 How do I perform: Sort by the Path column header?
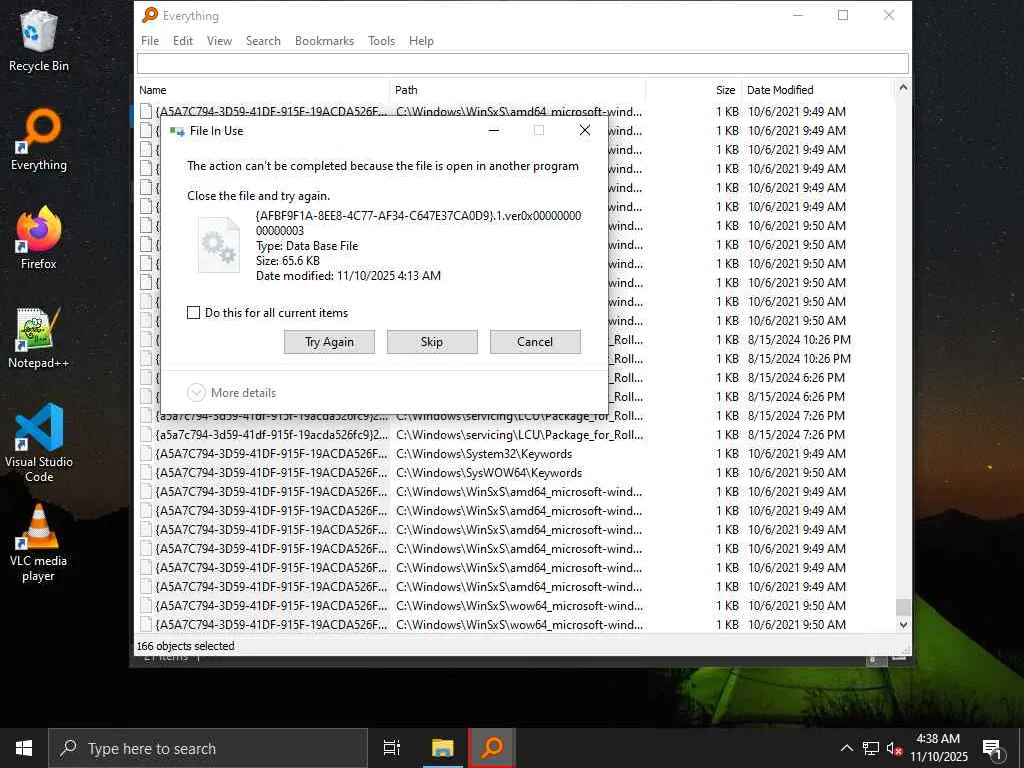(518, 90)
